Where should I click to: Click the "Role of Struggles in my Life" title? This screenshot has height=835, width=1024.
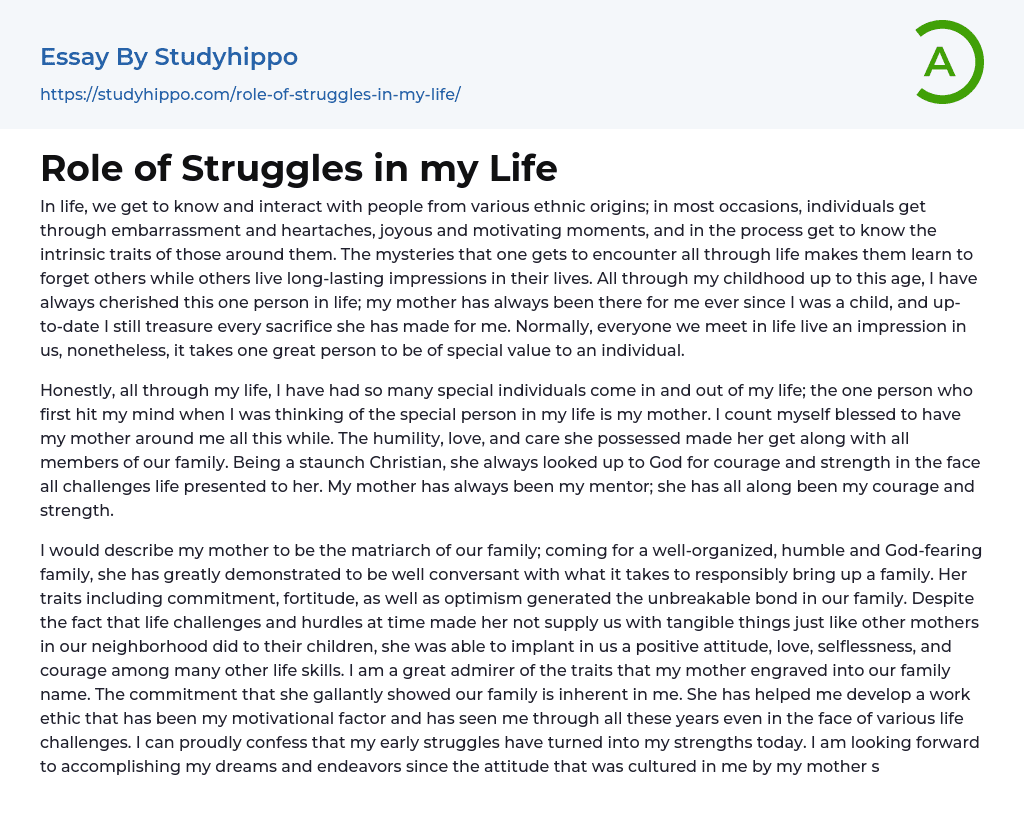298,168
